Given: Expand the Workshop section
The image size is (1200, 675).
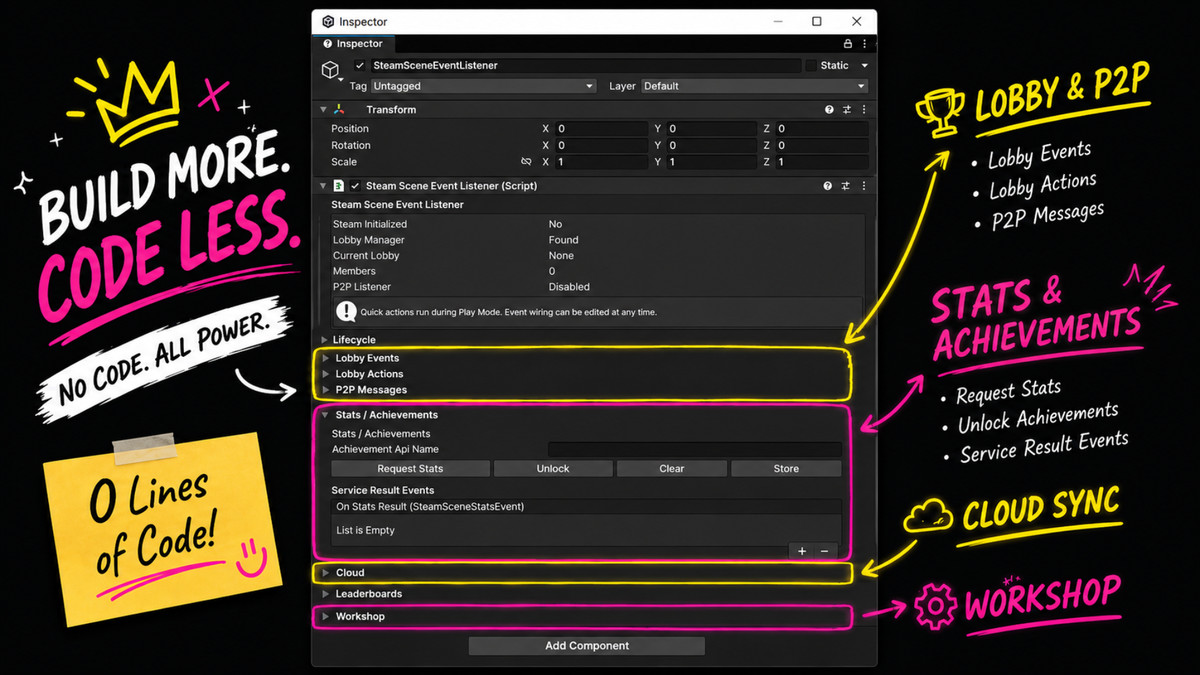Looking at the screenshot, I should 326,617.
